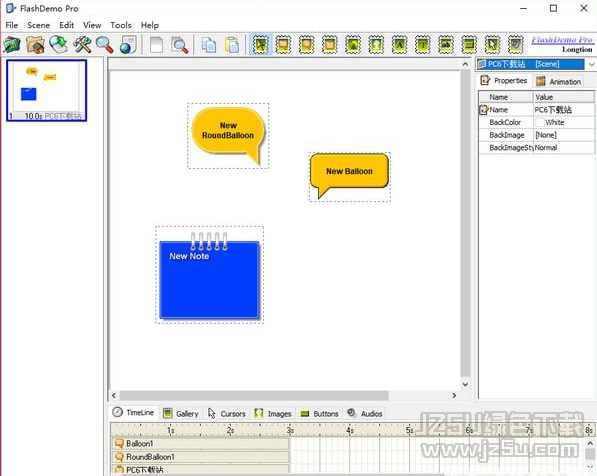Click the globe-with-page export icon

click(128, 45)
